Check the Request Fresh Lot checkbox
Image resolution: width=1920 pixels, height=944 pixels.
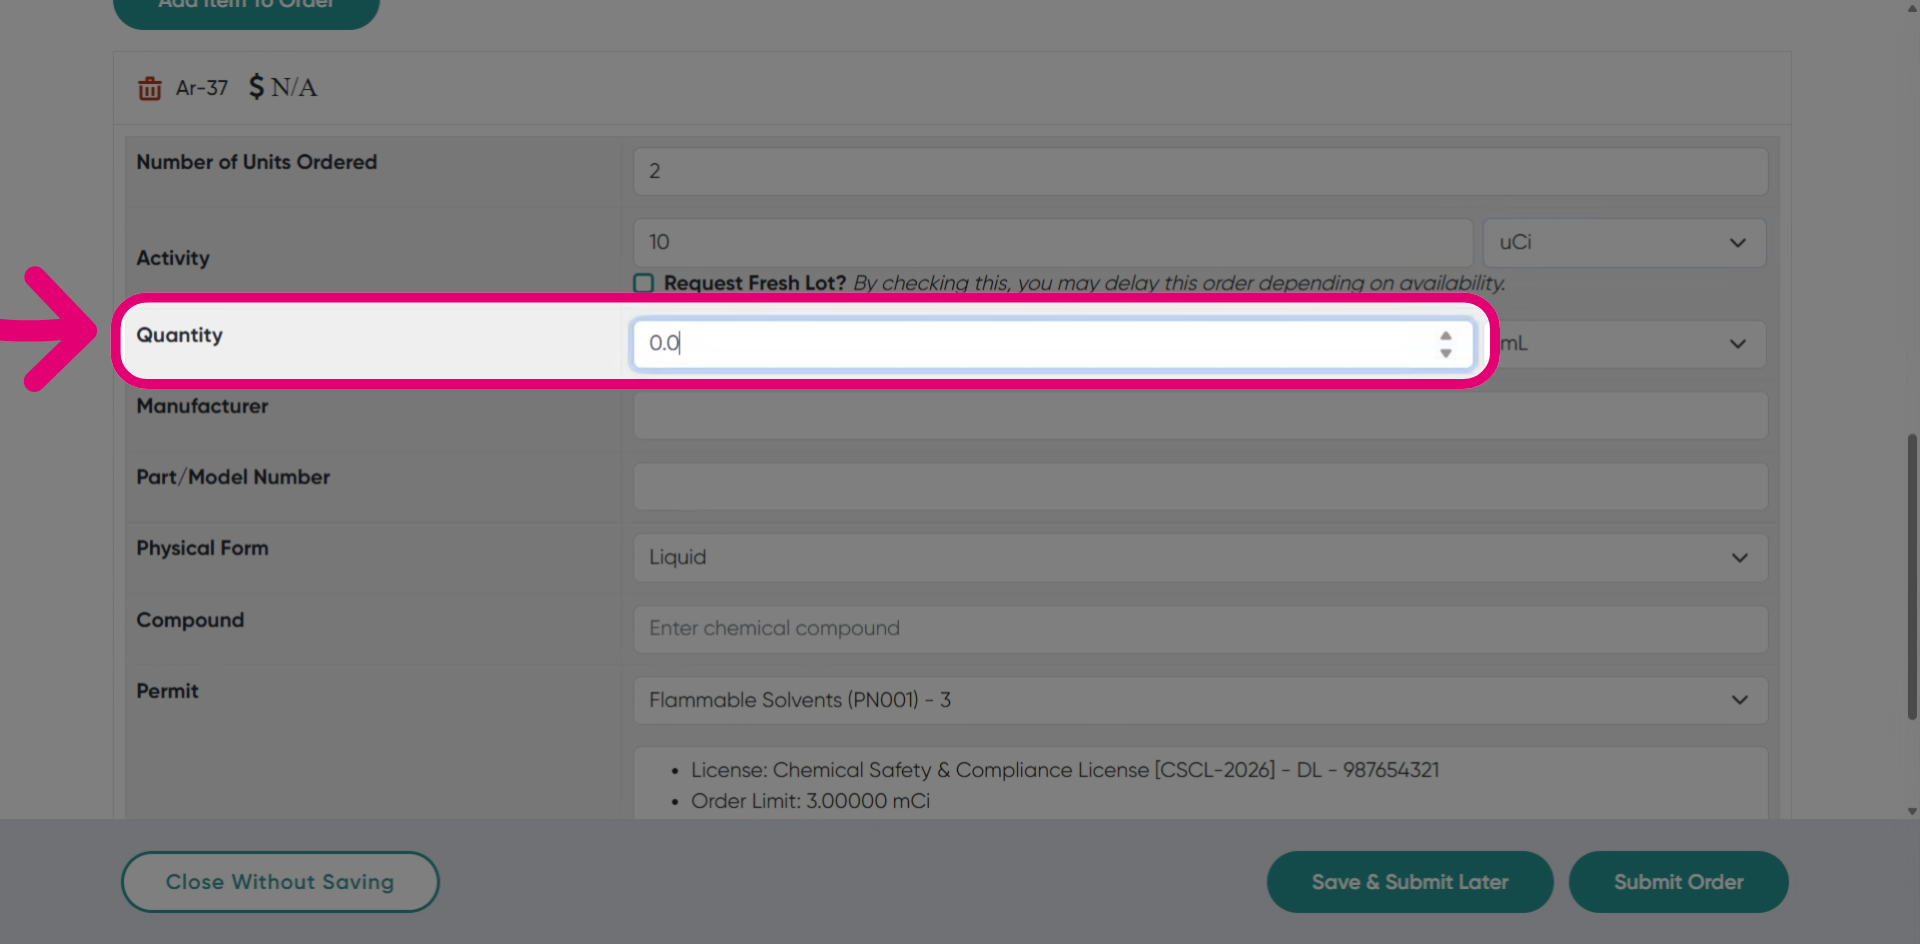click(644, 283)
